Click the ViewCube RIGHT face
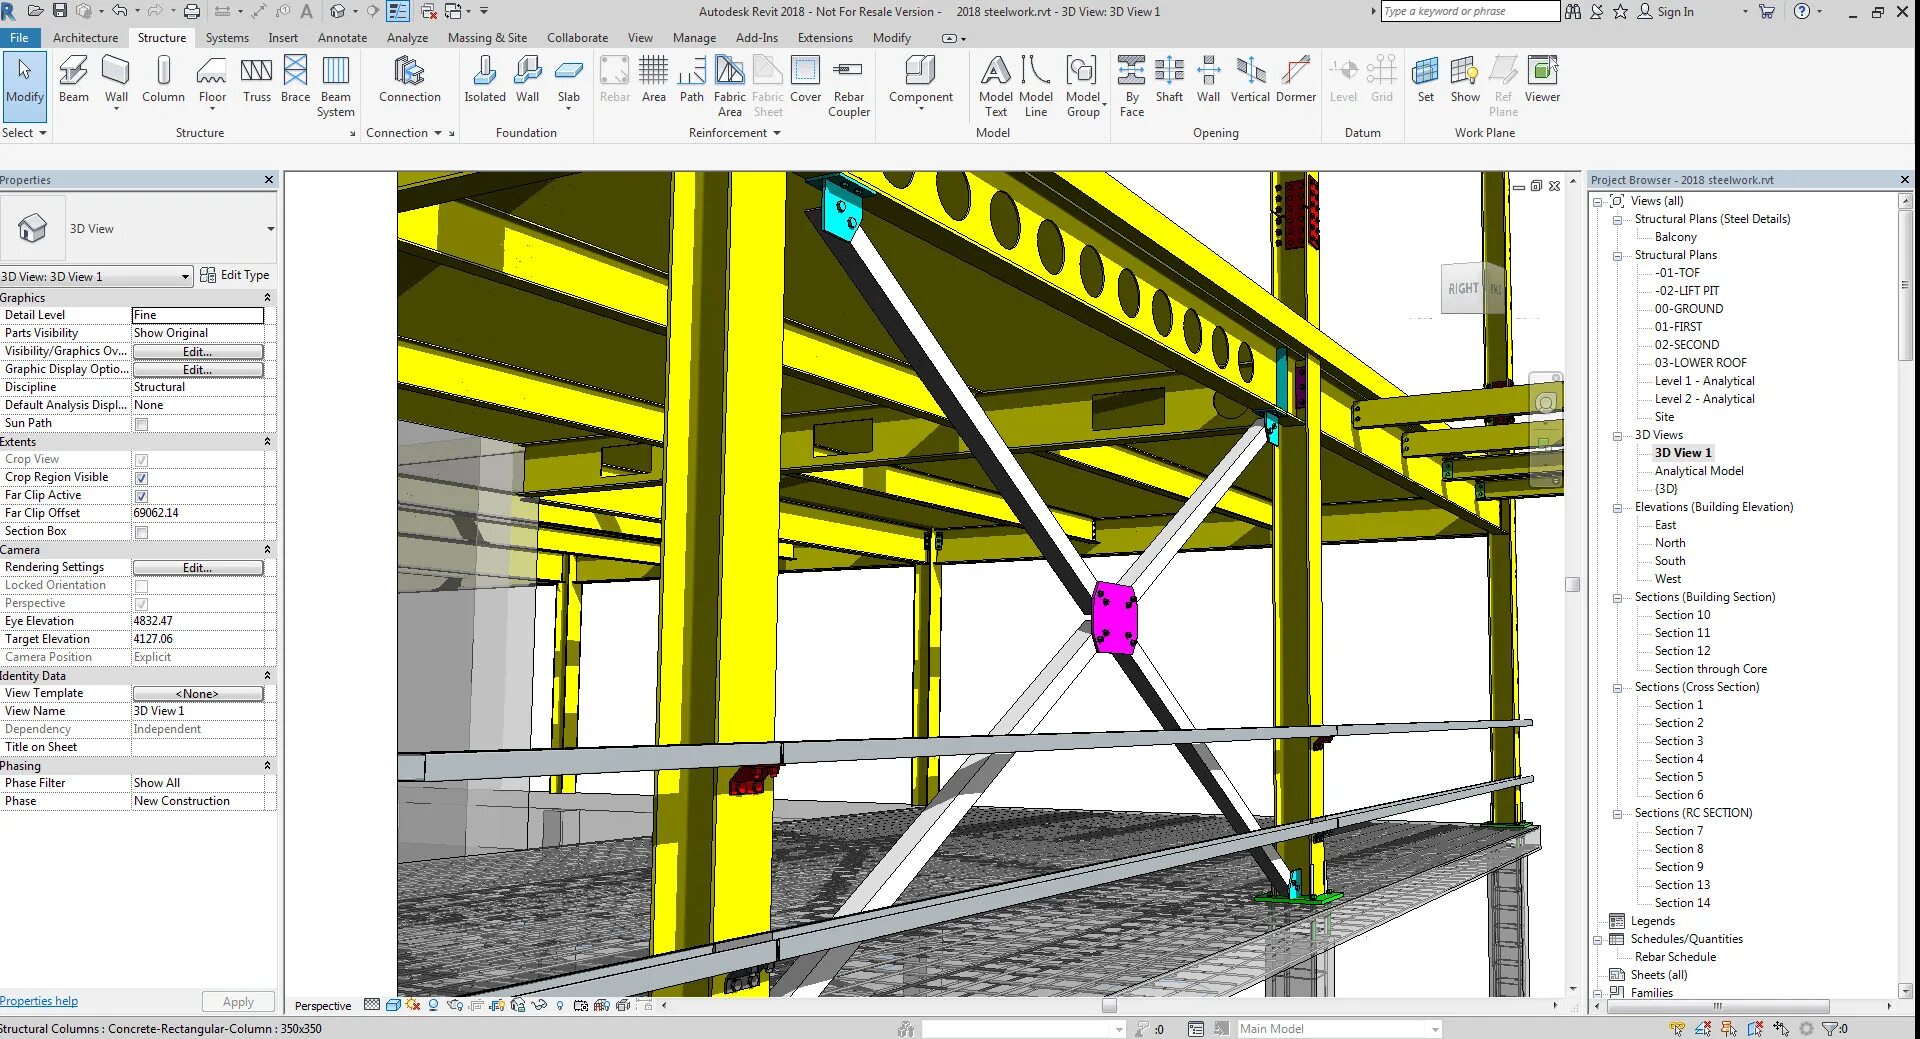Image resolution: width=1920 pixels, height=1039 pixels. [x=1462, y=289]
